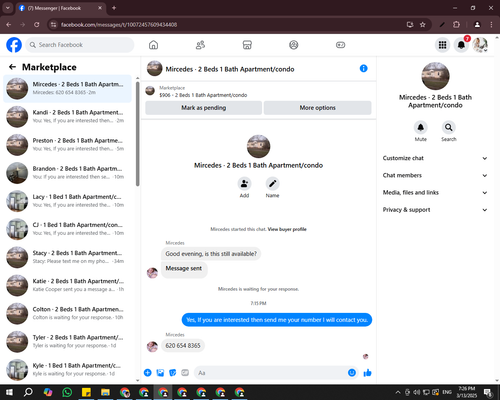Open conversation information icon
Screen dimensions: 500x400
pos(363,68)
